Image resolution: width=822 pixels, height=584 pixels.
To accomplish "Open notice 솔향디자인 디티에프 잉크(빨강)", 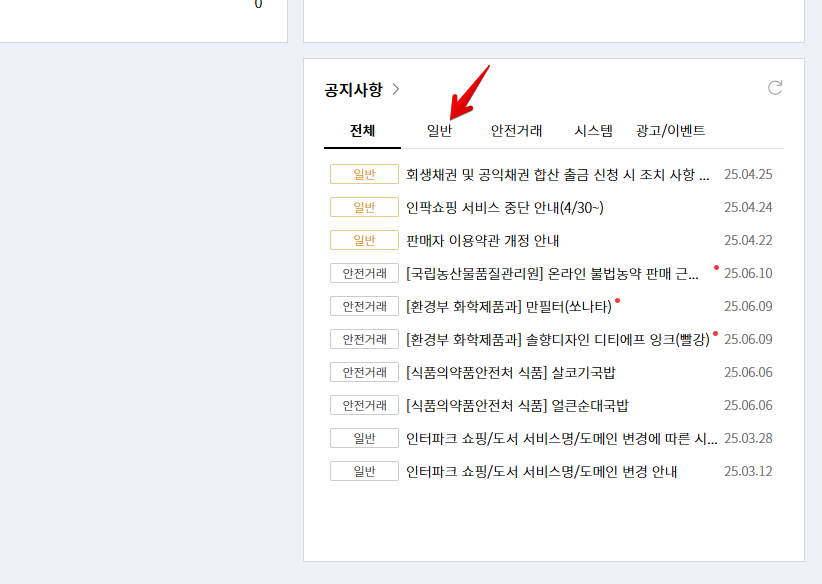I will [558, 340].
